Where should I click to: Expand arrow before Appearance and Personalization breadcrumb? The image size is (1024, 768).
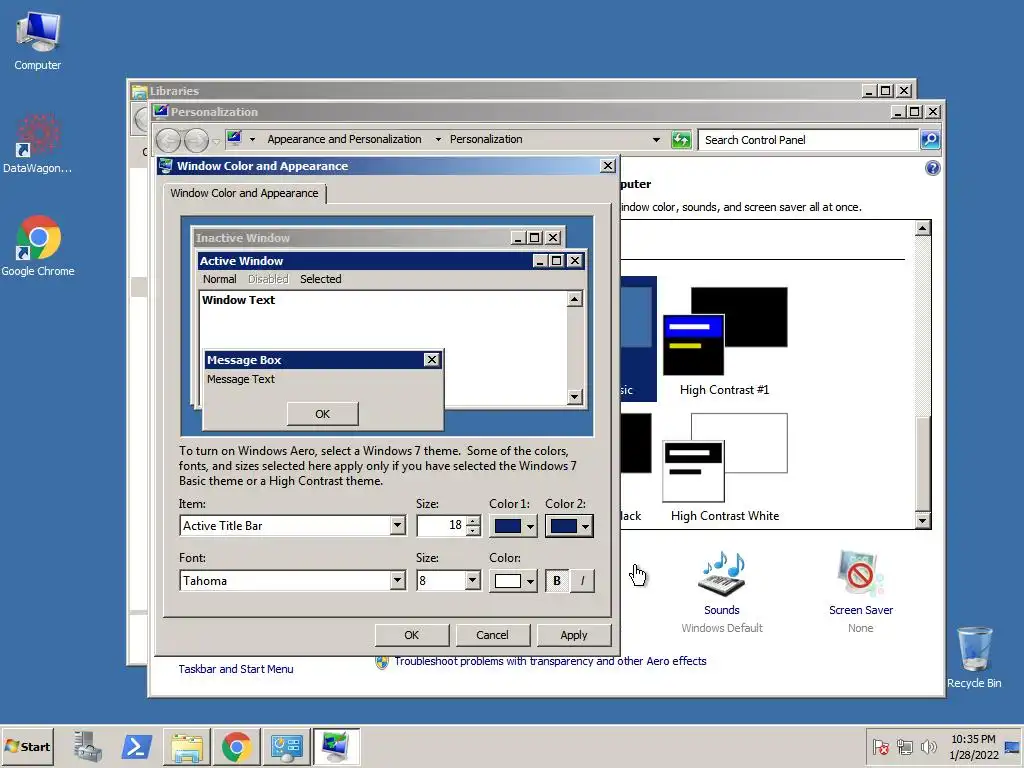pyautogui.click(x=252, y=139)
